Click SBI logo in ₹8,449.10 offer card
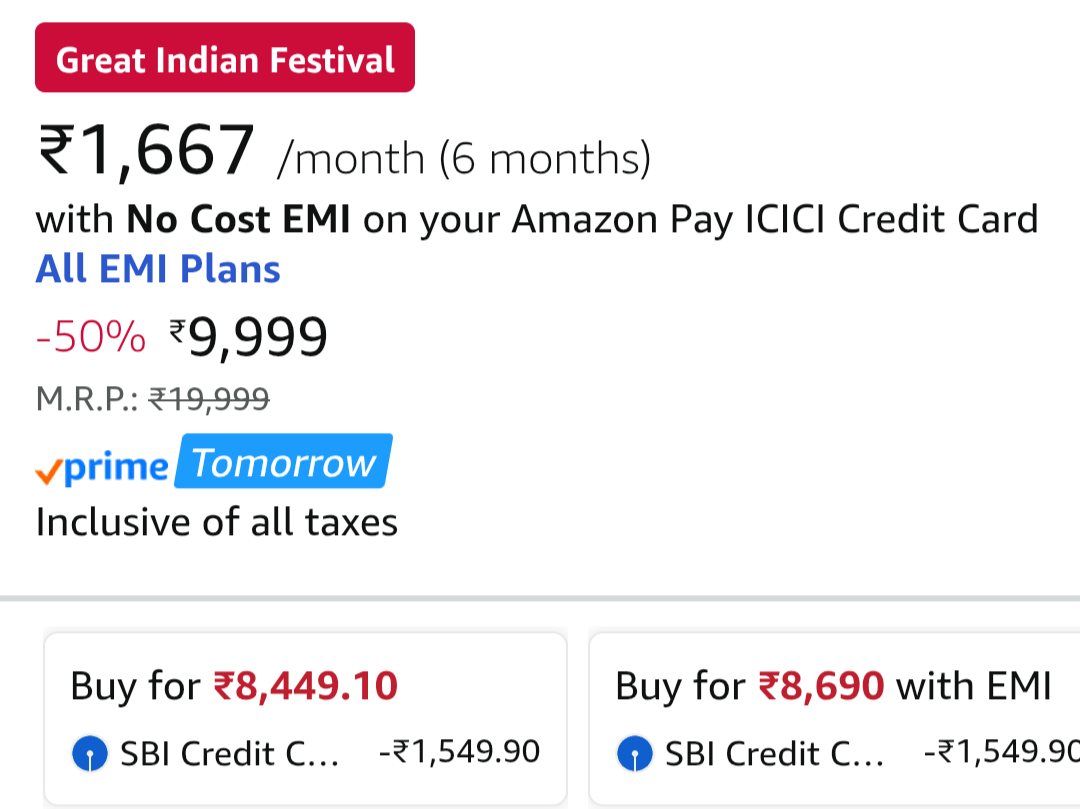Viewport: 1080px width, 809px height. (90, 753)
